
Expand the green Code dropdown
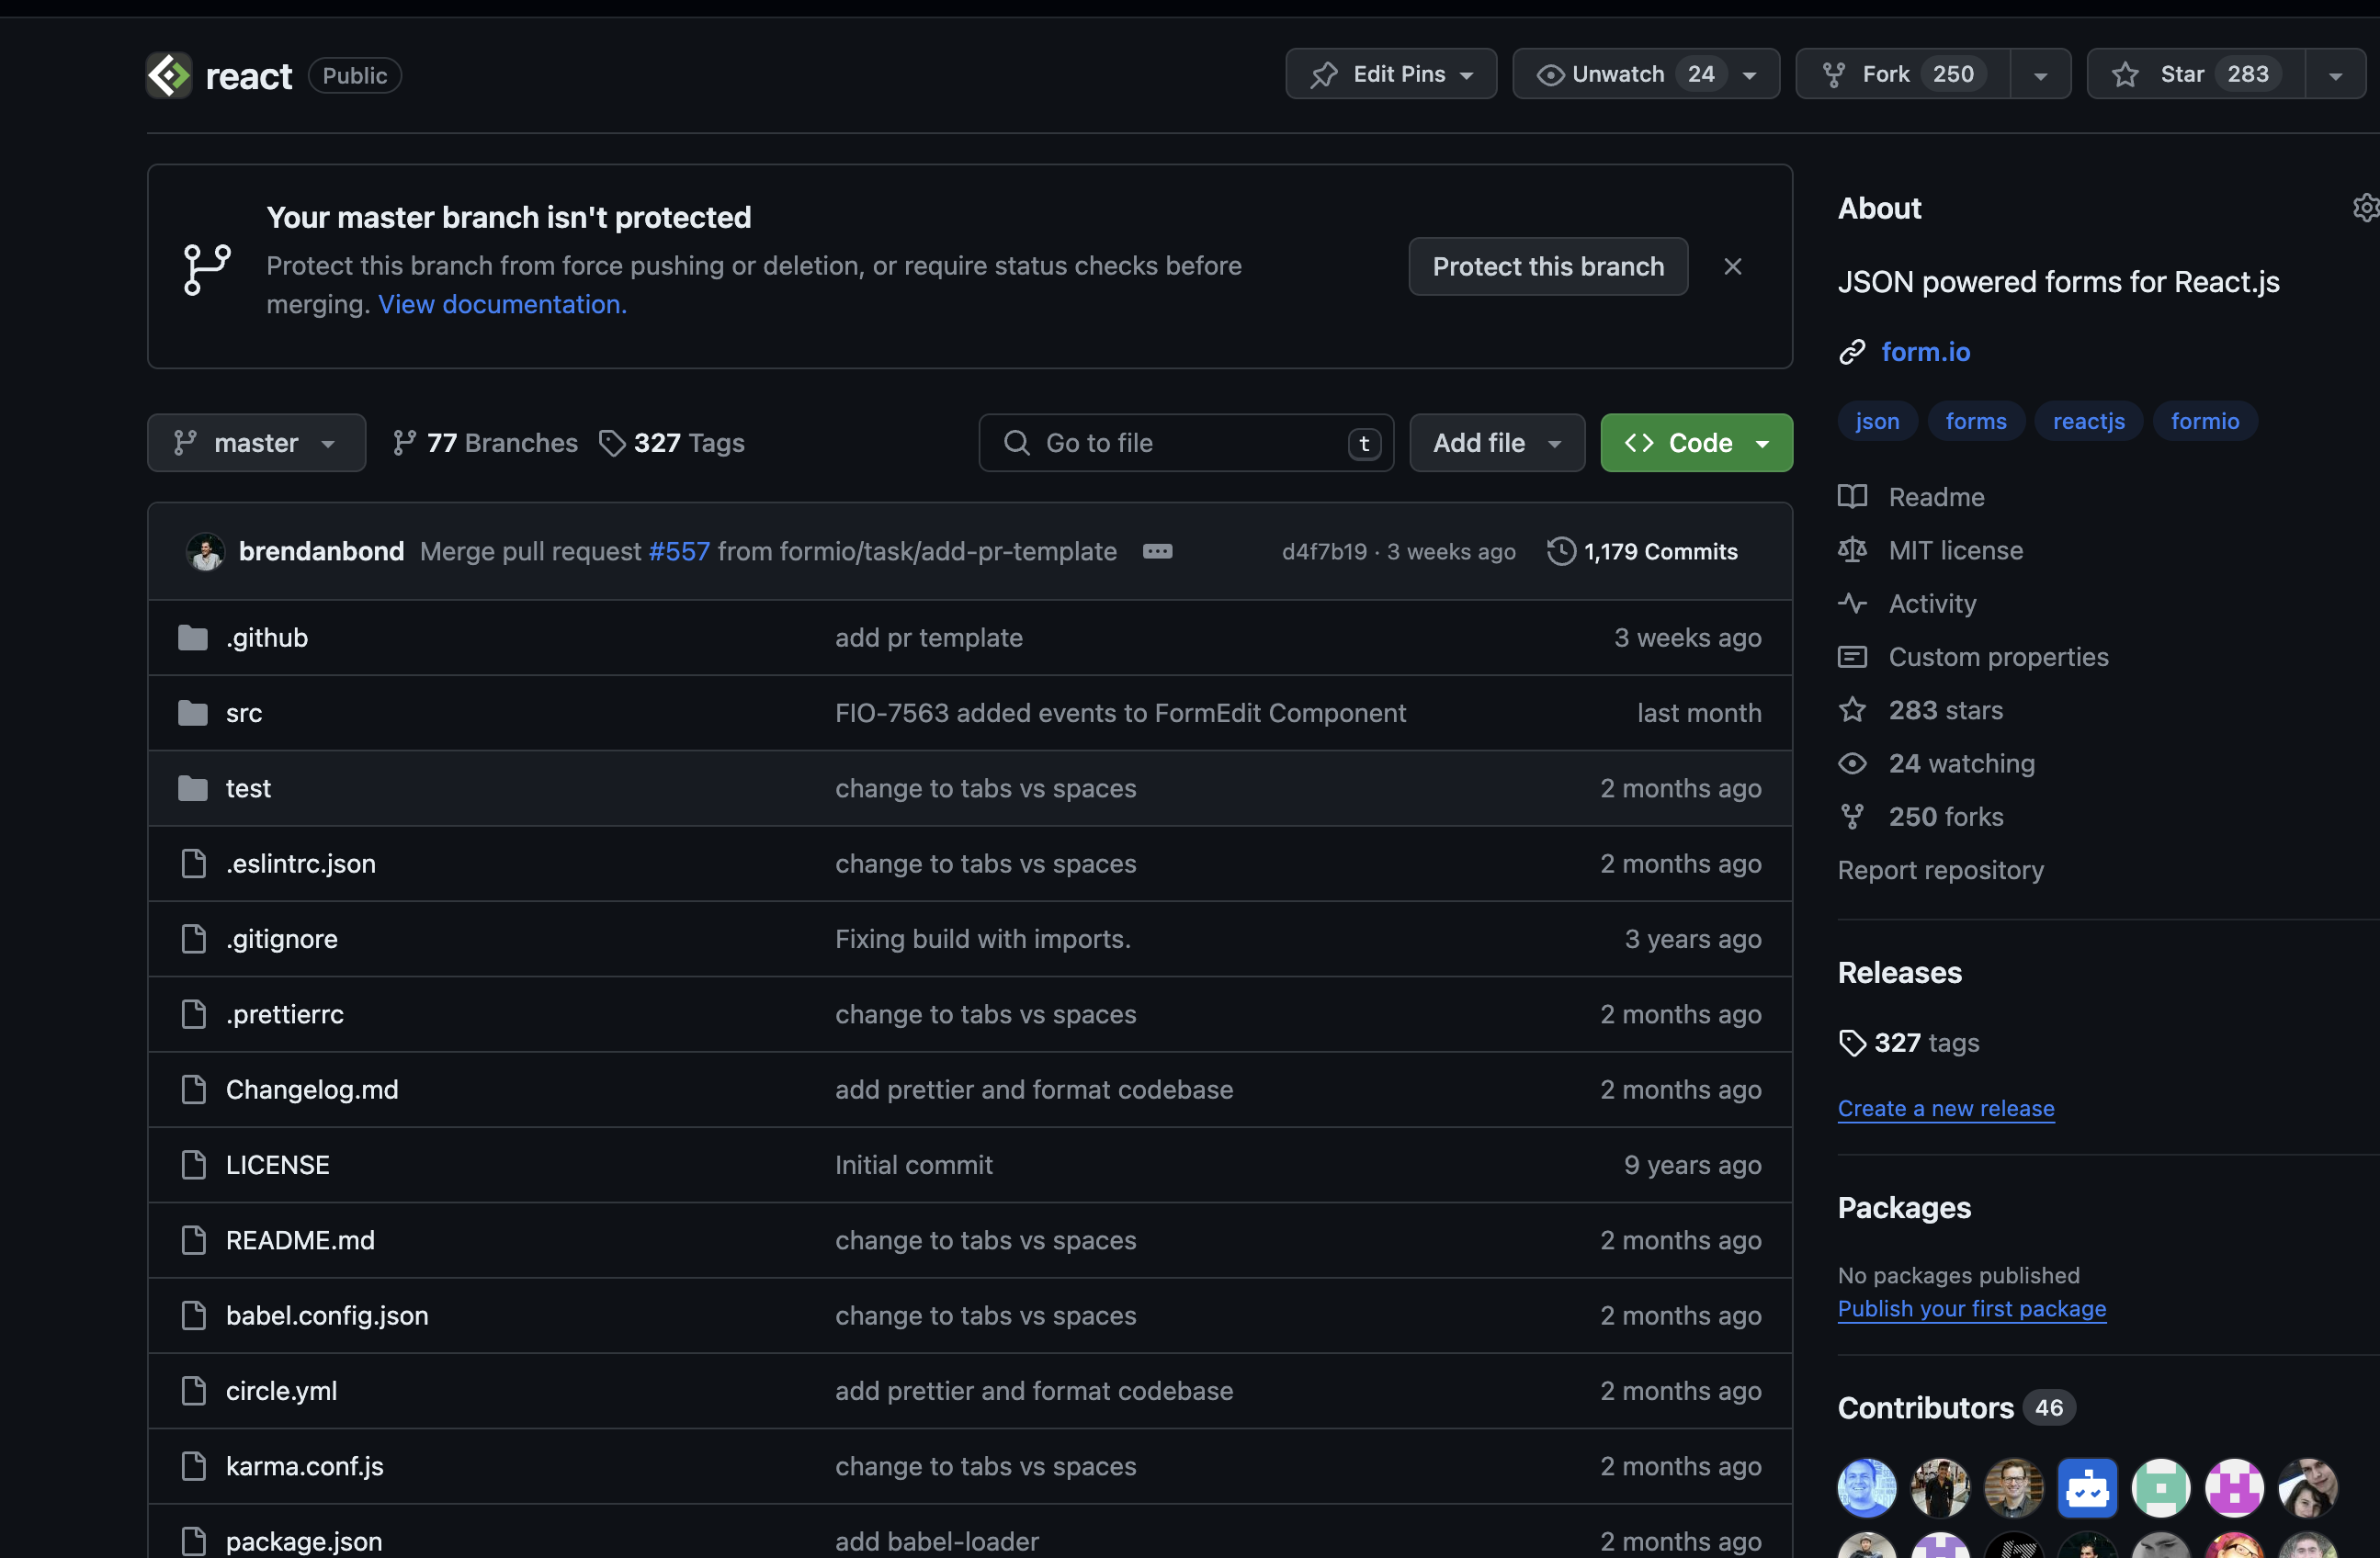pyautogui.click(x=1696, y=443)
